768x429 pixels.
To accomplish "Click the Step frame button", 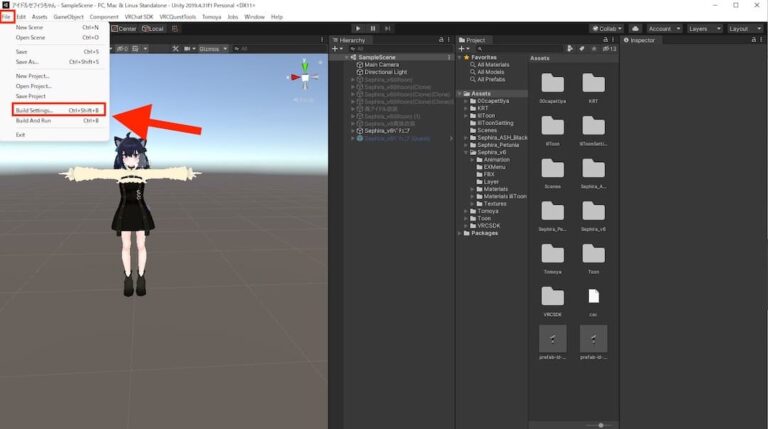I will tap(387, 28).
